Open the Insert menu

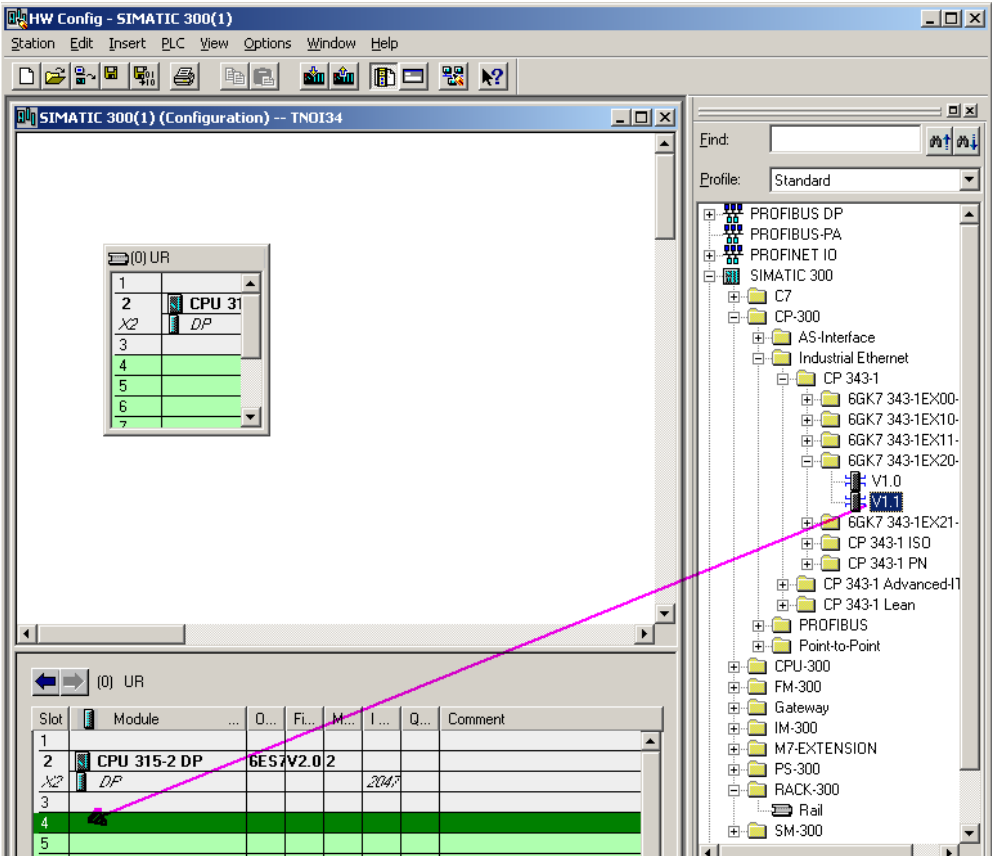click(x=127, y=43)
